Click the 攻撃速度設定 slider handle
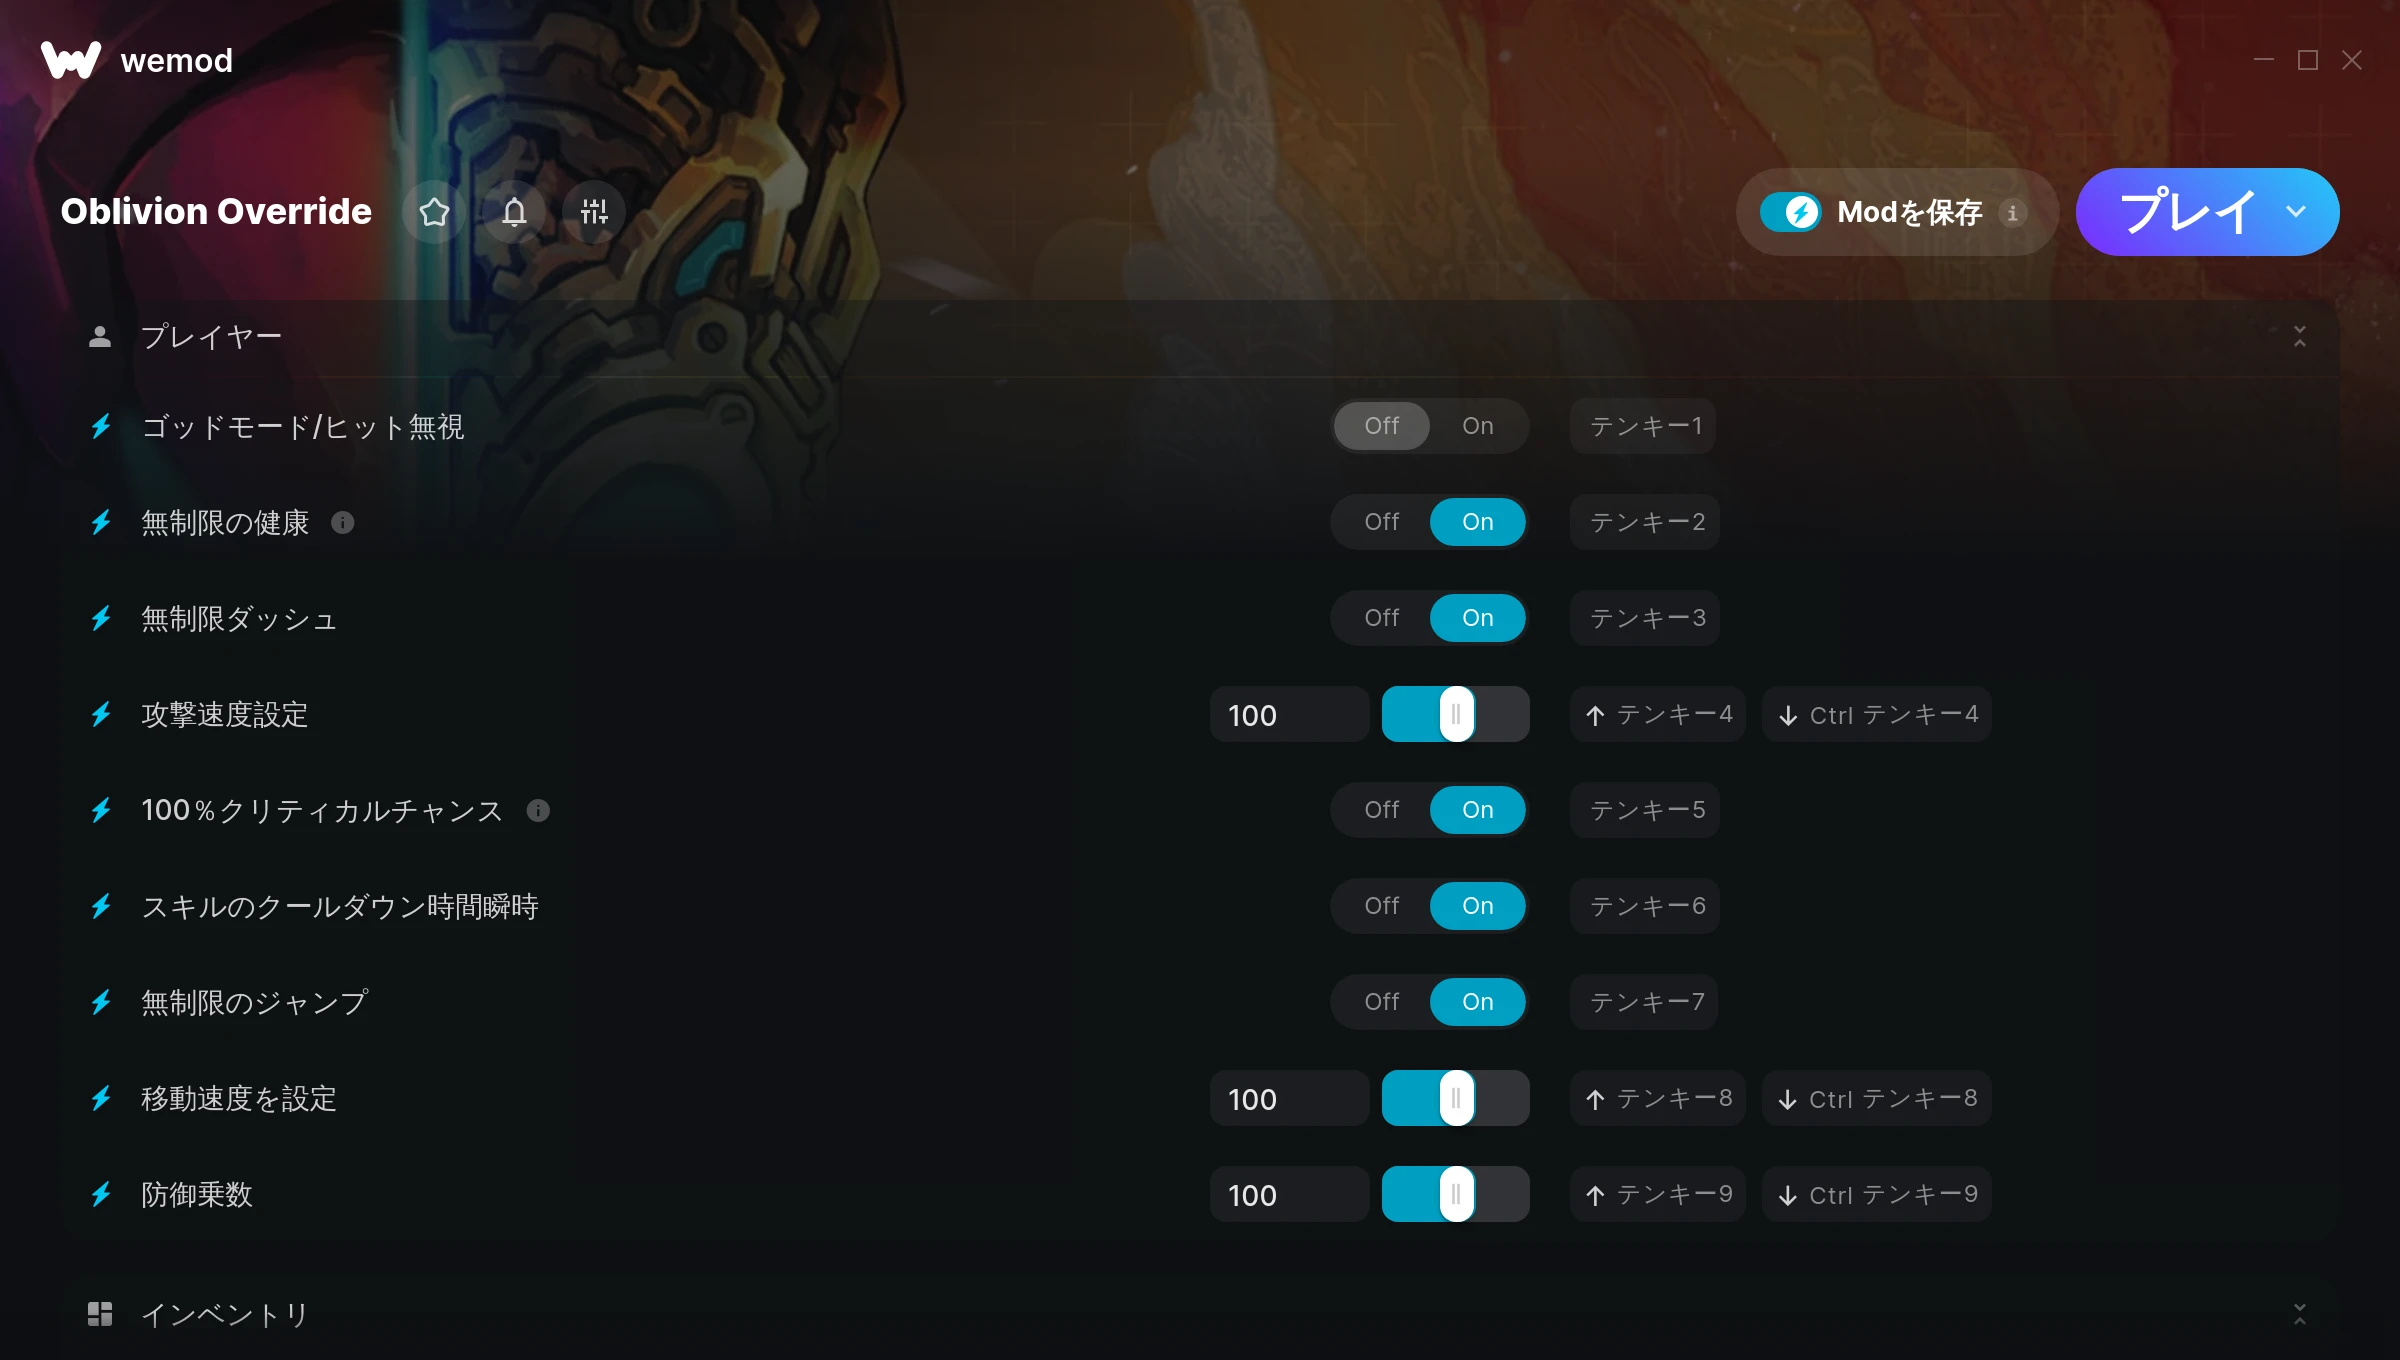This screenshot has height=1360, width=2400. [x=1457, y=714]
